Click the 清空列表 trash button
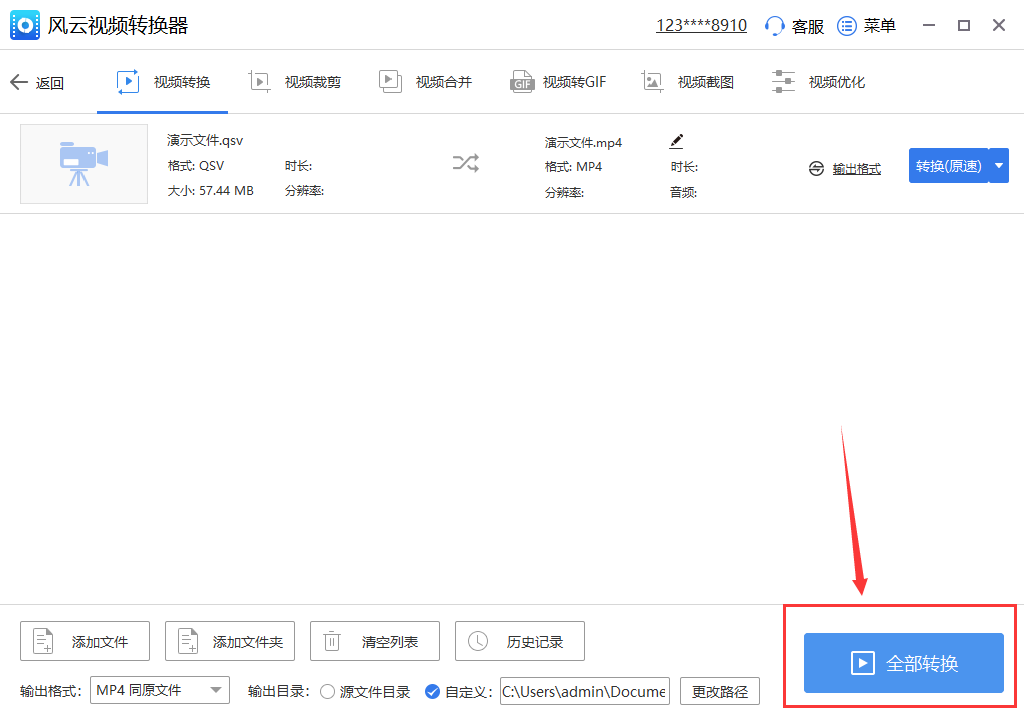This screenshot has width=1024, height=720. 375,642
